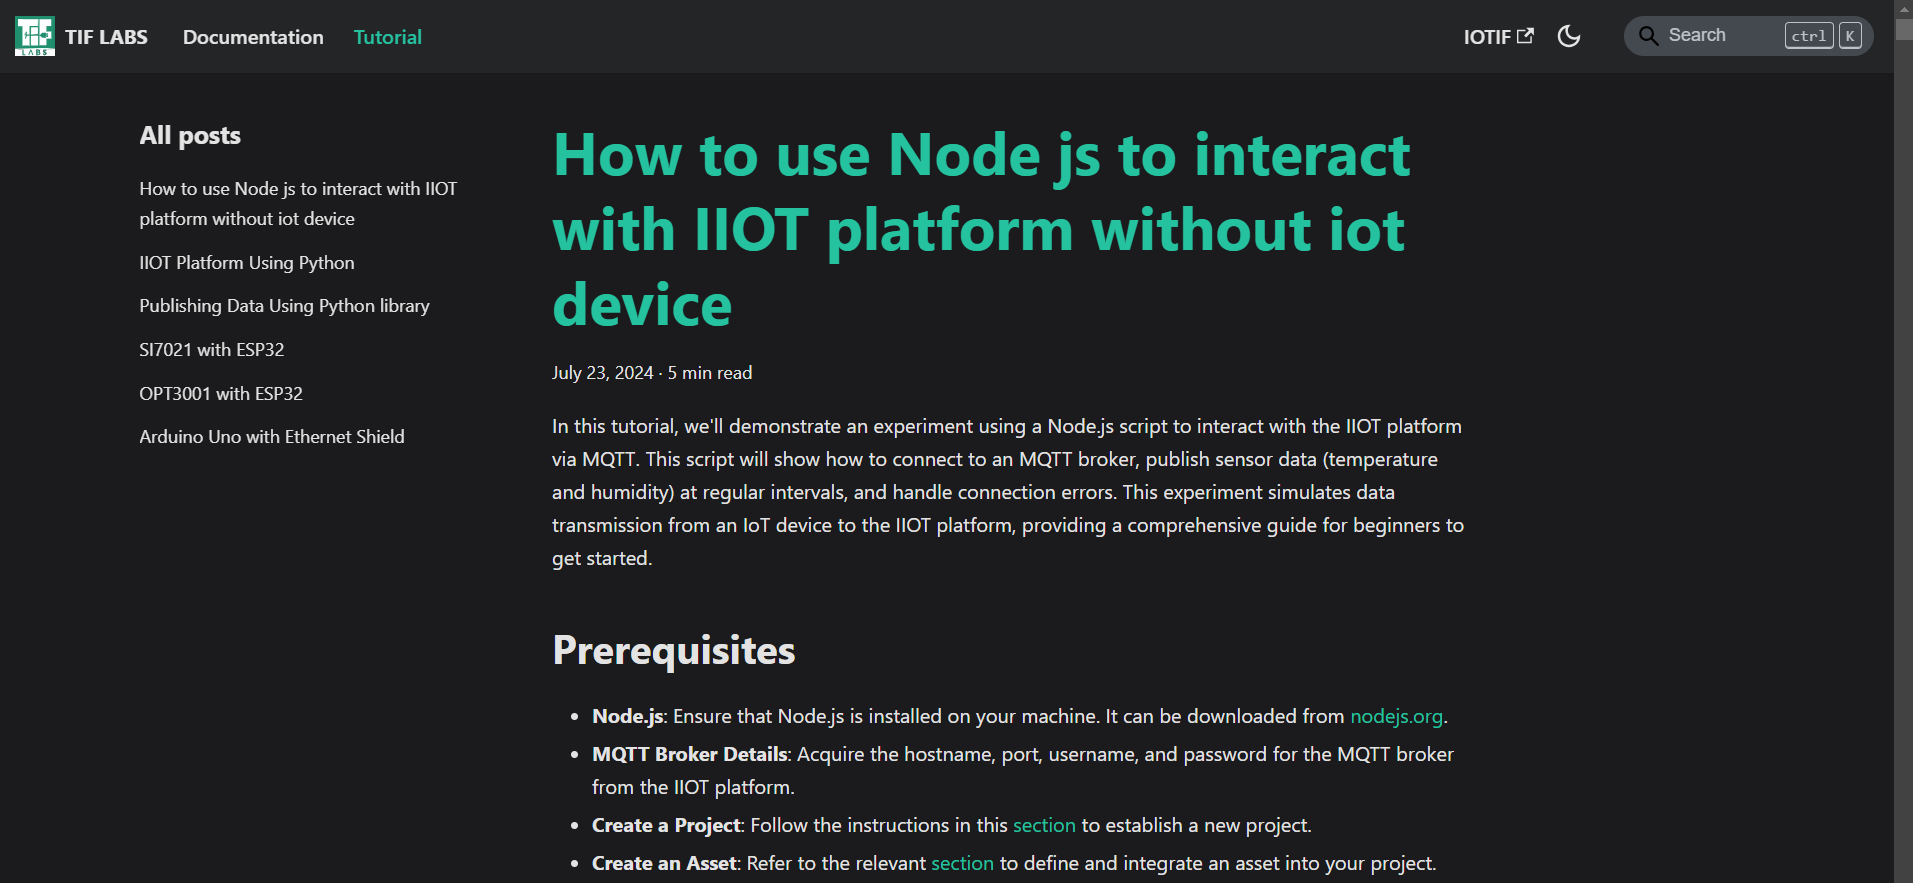The height and width of the screenshot is (883, 1913).
Task: Open the 'IIOT Platform Using Python' post
Action: click(x=247, y=263)
